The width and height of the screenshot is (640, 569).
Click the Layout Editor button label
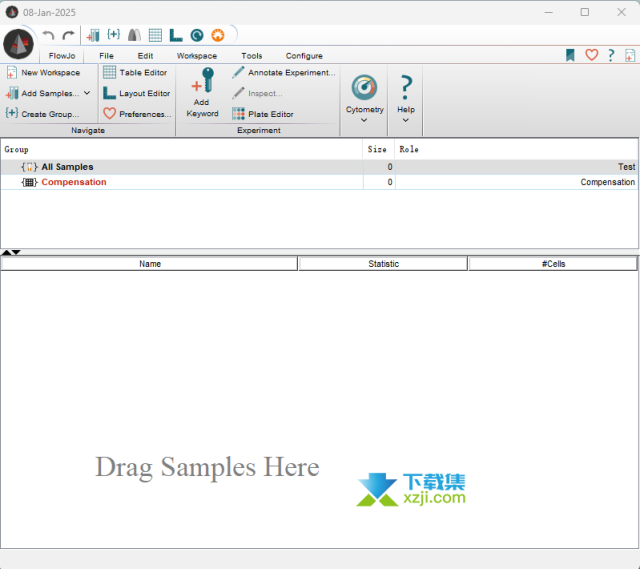pyautogui.click(x=144, y=93)
